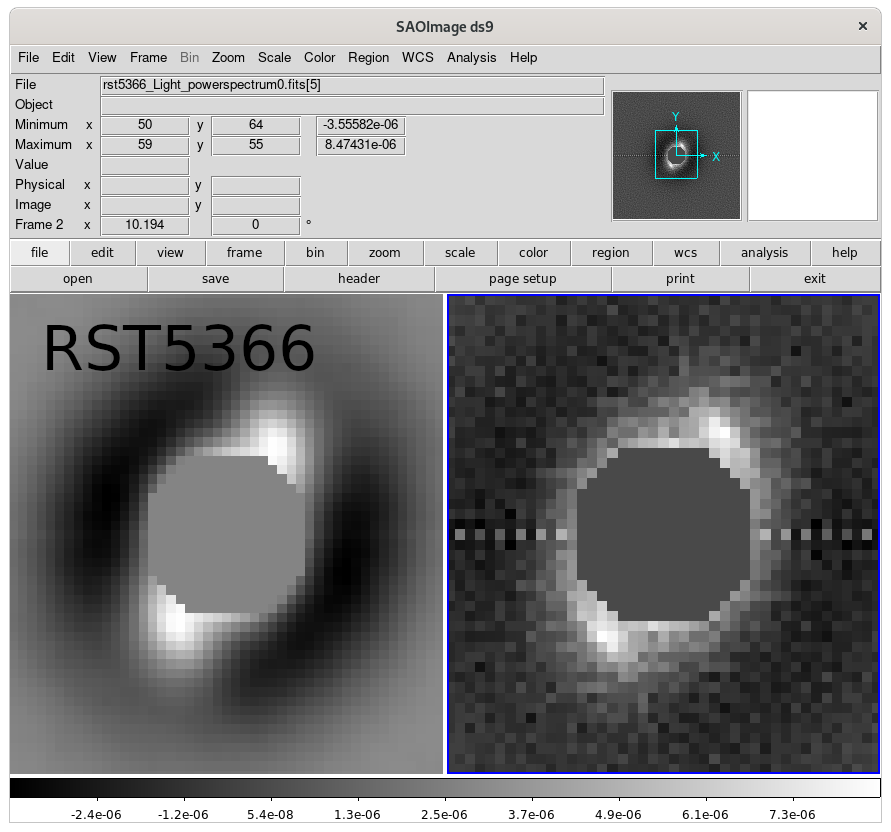This screenshot has width=891, height=832.
Task: Open the WCS menu
Action: click(417, 57)
